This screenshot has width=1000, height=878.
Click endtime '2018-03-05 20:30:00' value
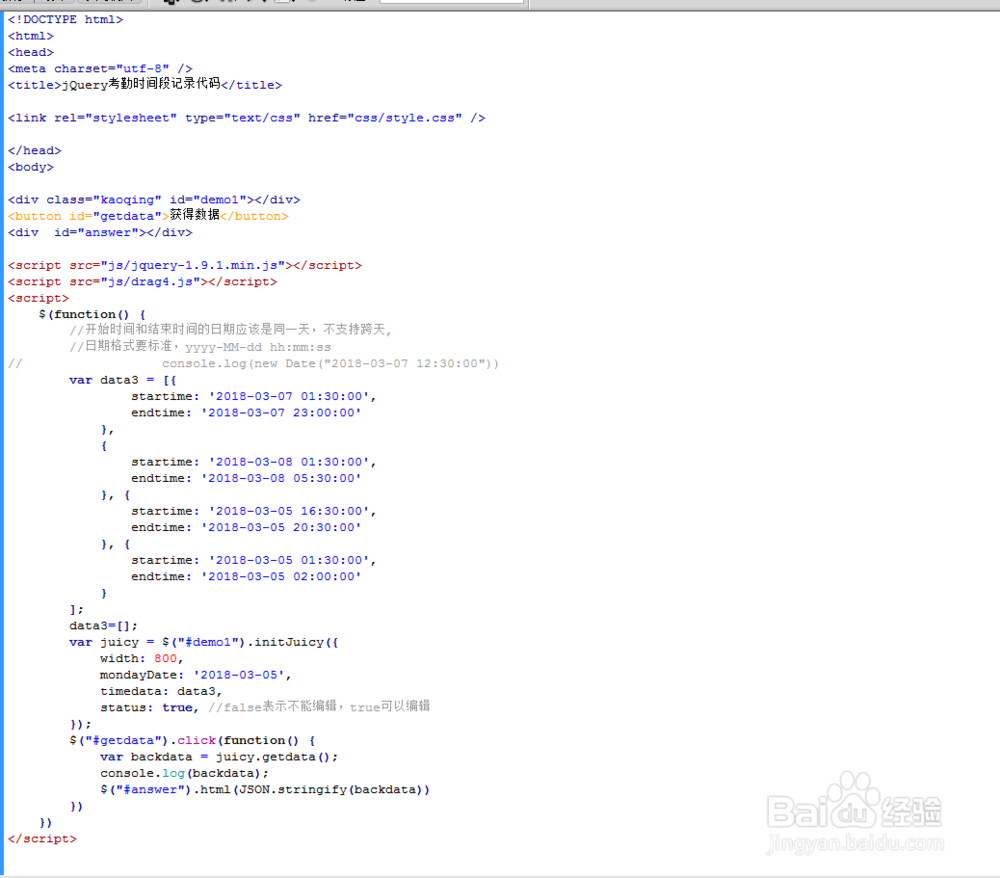(281, 528)
